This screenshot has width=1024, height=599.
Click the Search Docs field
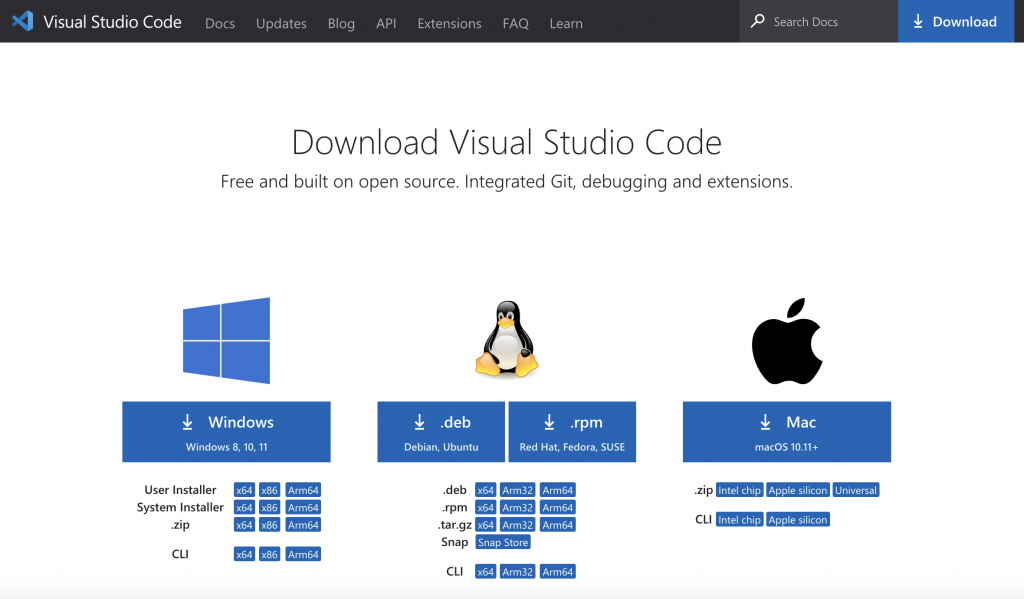pos(818,22)
